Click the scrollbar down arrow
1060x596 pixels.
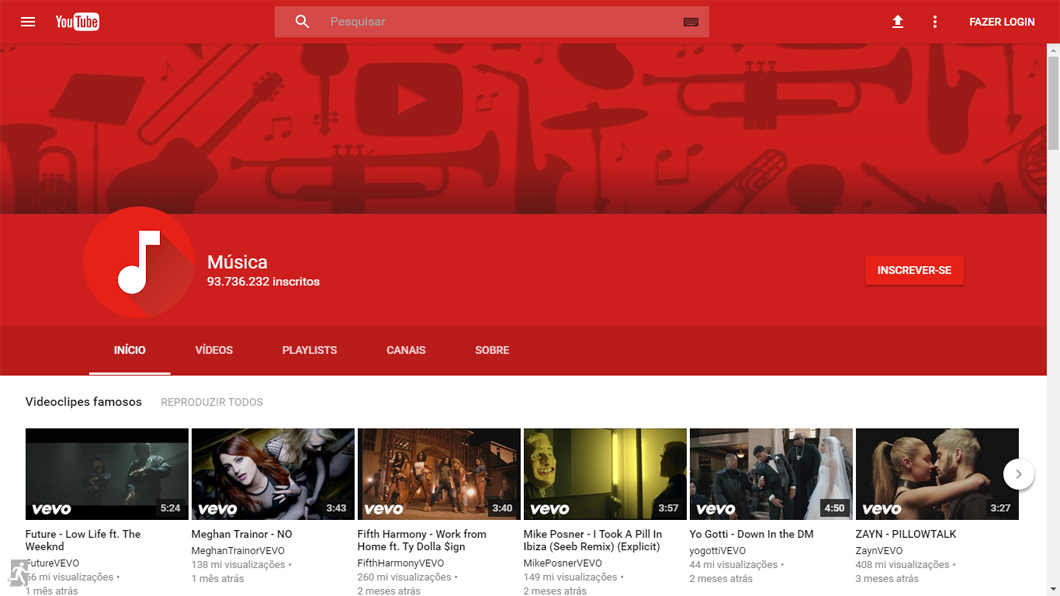coord(1053,589)
